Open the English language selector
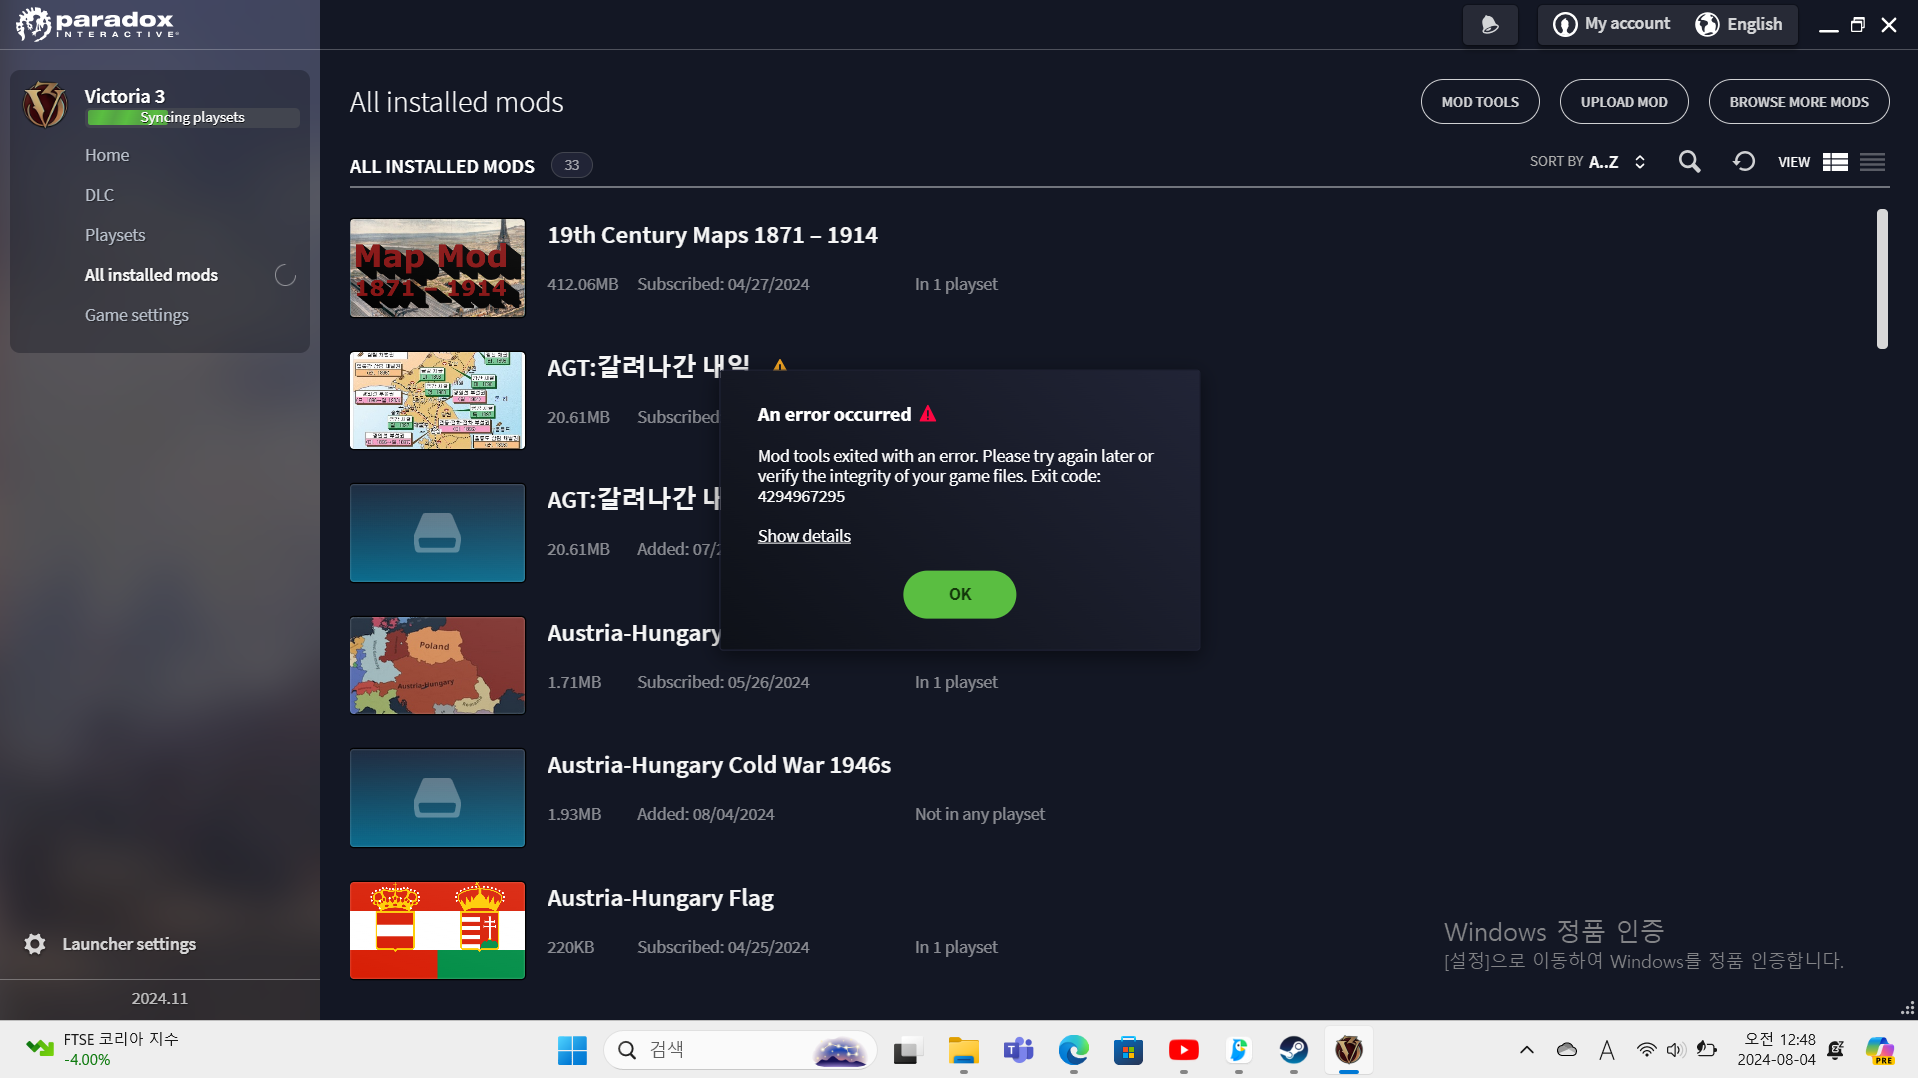1918x1078 pixels. 1739,24
